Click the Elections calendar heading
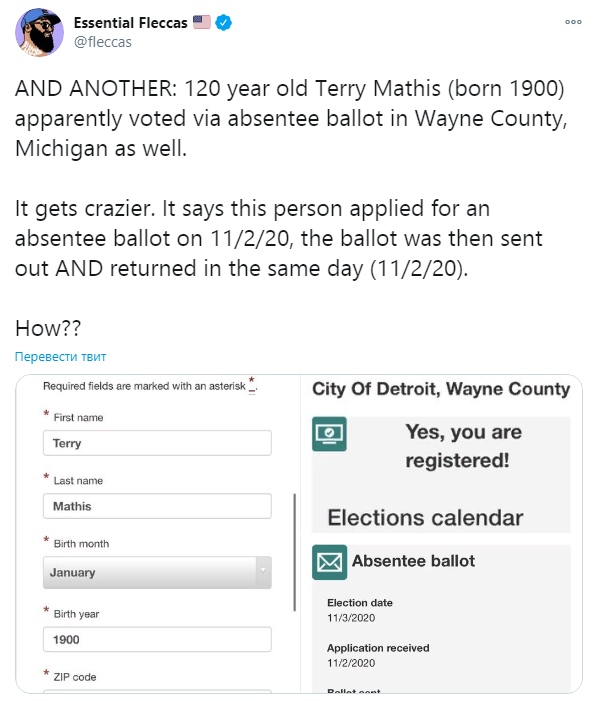The width and height of the screenshot is (598, 701). (425, 518)
